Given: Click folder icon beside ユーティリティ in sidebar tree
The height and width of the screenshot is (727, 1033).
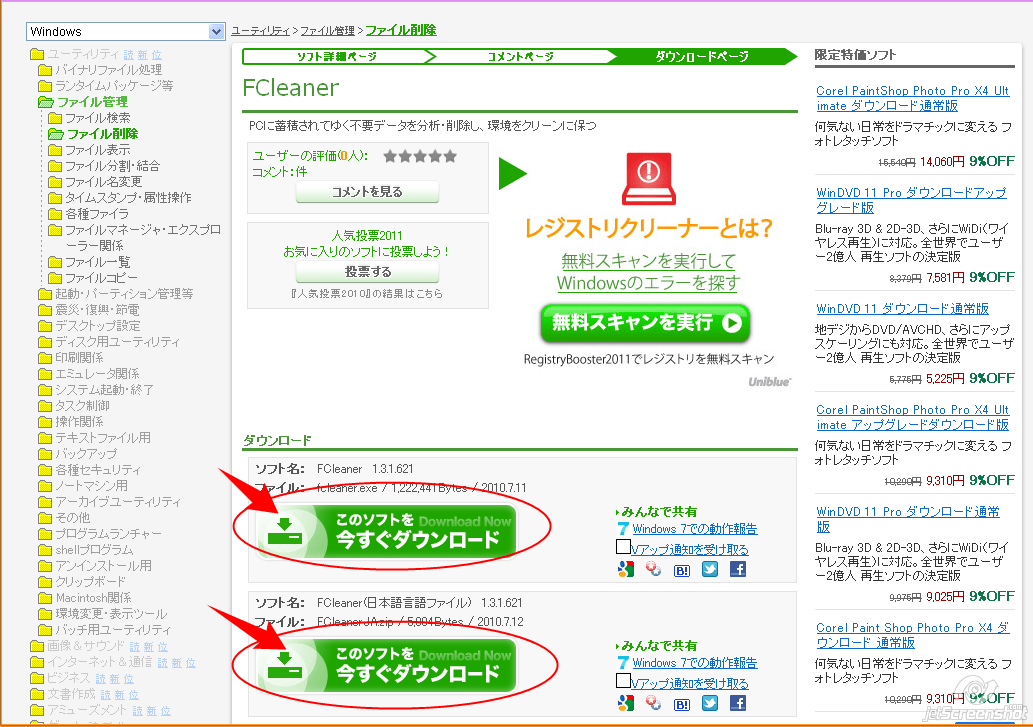Looking at the screenshot, I should point(37,54).
